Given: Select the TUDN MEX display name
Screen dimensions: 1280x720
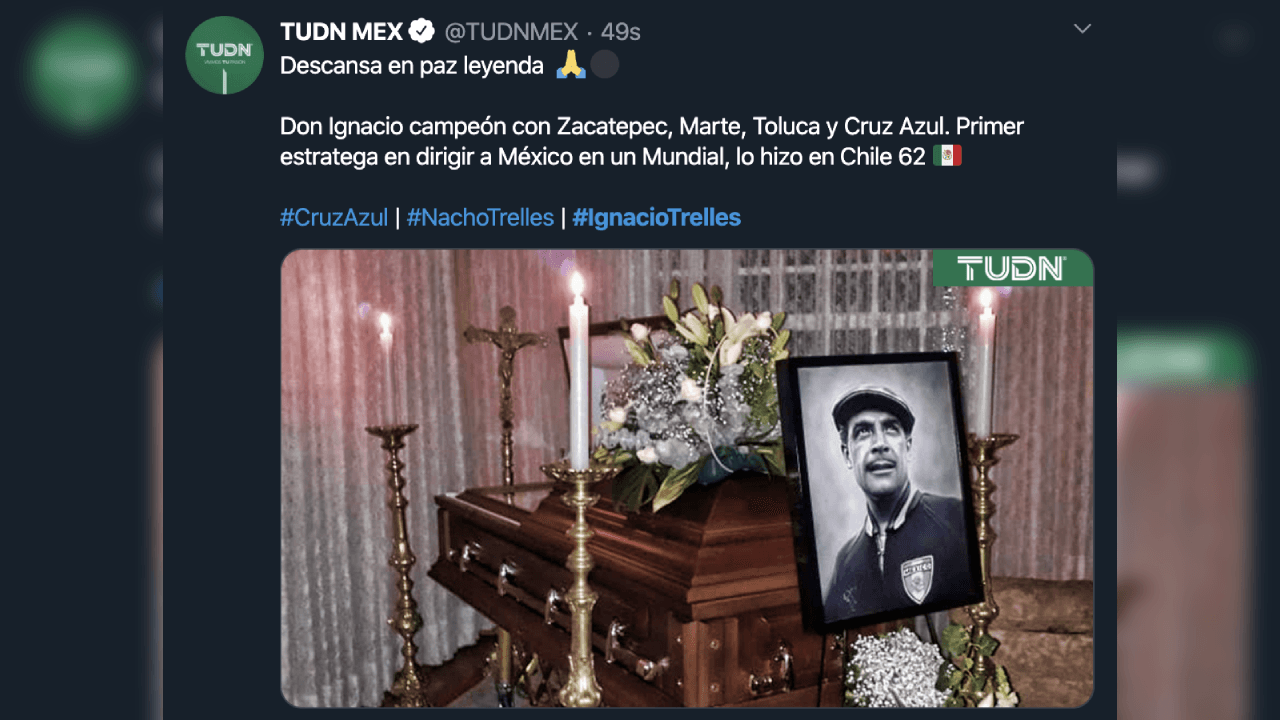Looking at the screenshot, I should [x=340, y=31].
